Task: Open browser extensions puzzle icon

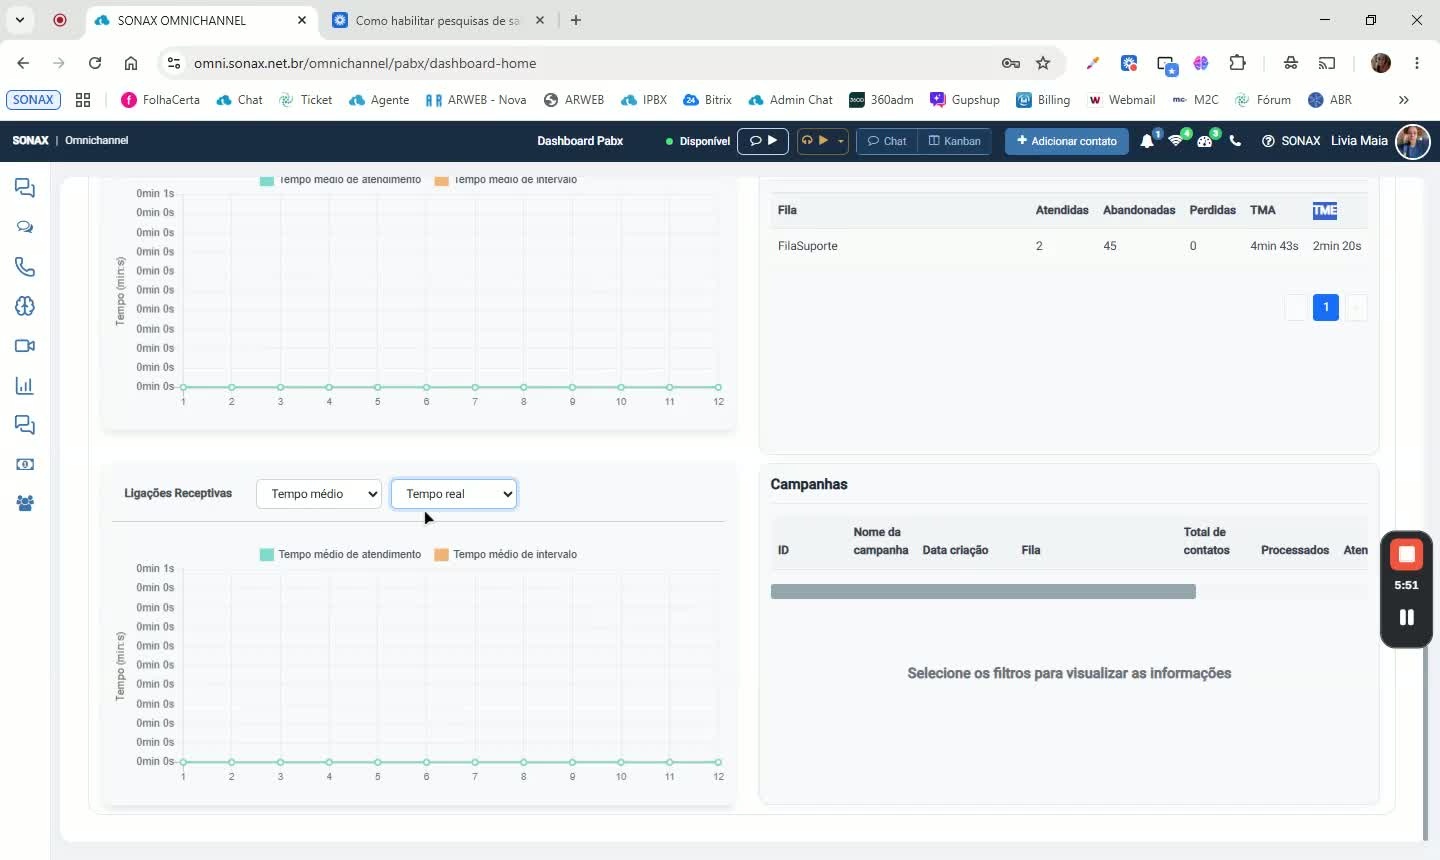Action: [x=1237, y=63]
